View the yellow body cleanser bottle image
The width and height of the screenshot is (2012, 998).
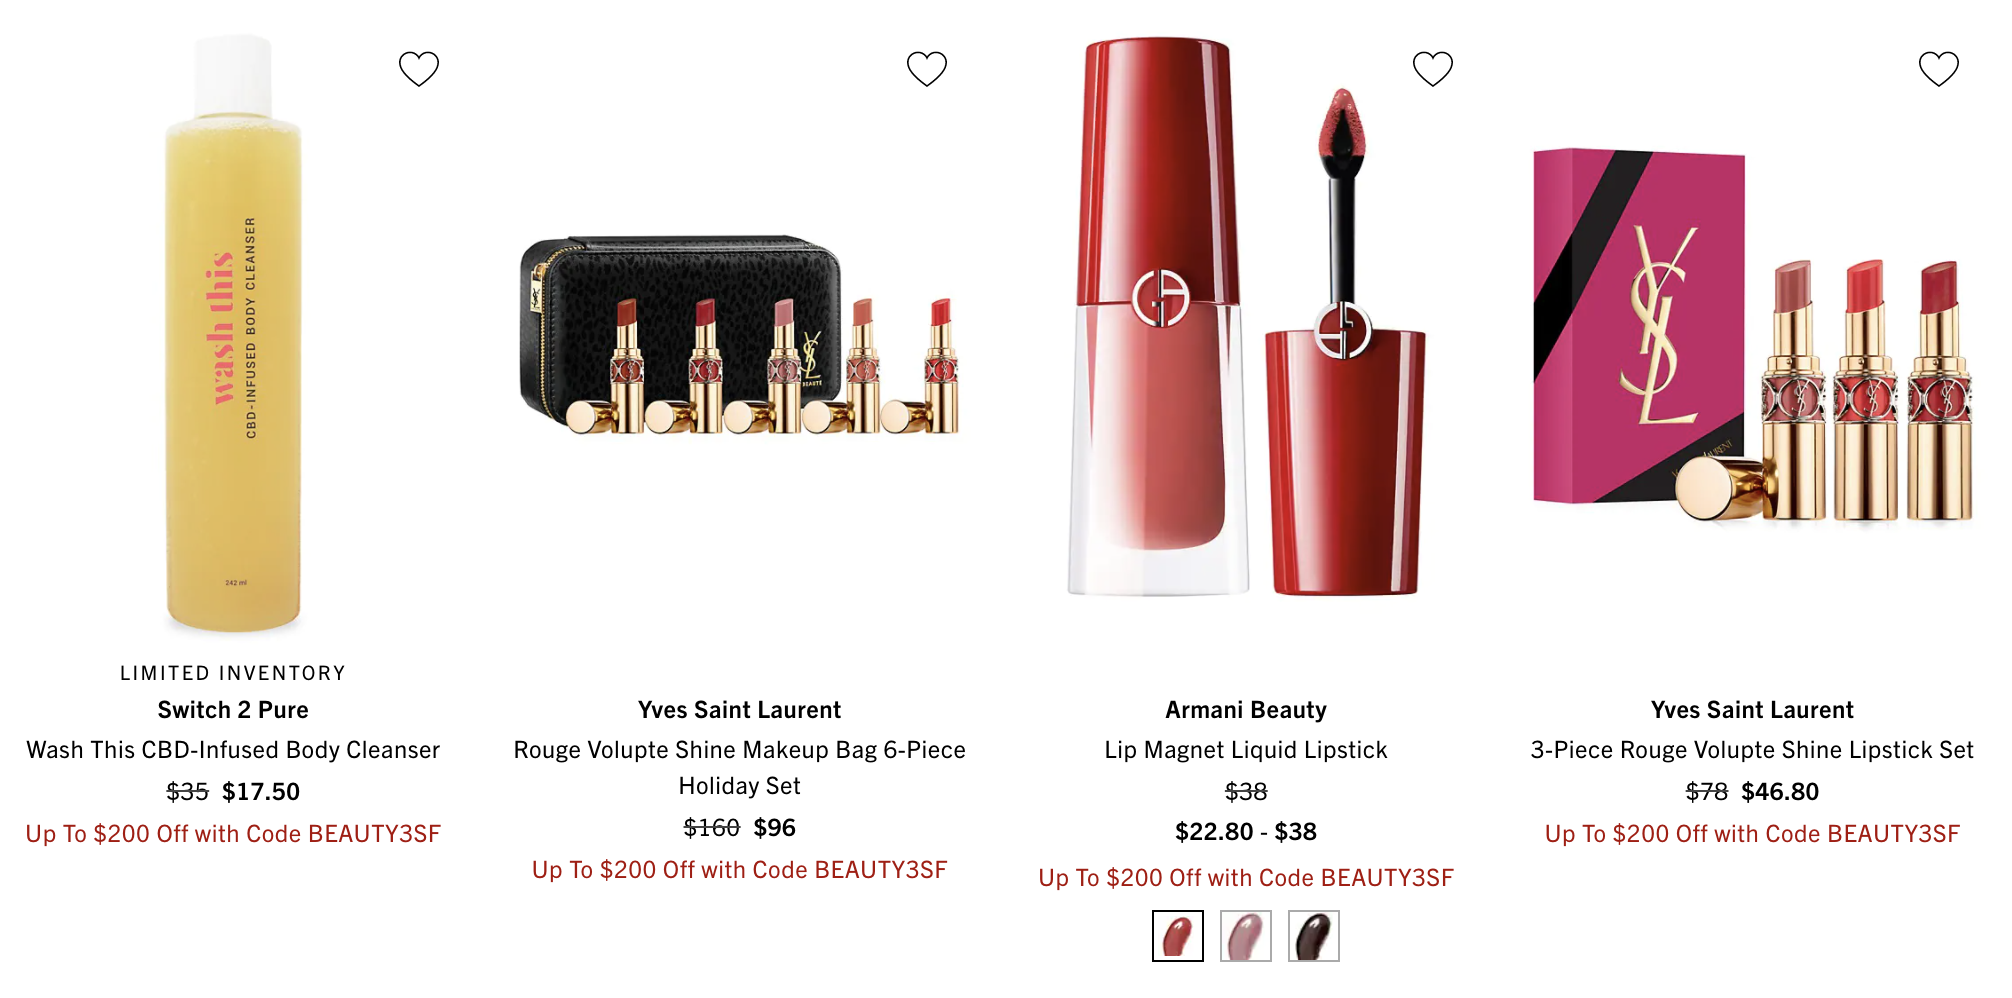[x=233, y=335]
